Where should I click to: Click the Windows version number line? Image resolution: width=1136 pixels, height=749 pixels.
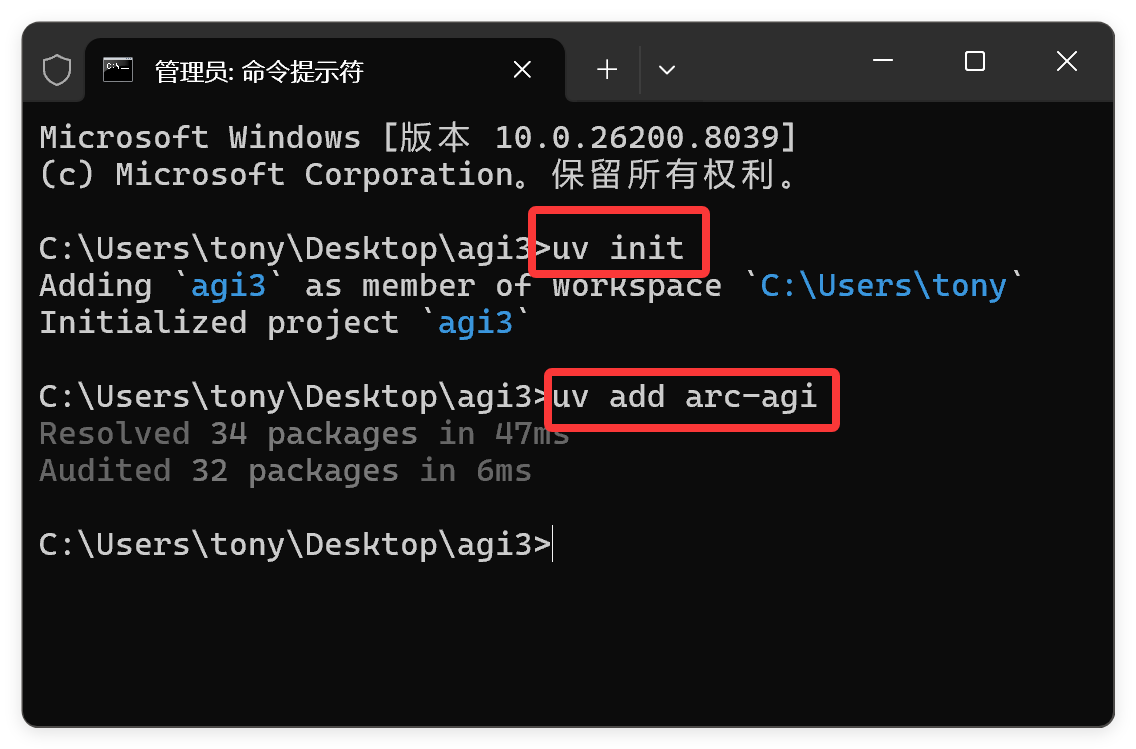tap(418, 137)
